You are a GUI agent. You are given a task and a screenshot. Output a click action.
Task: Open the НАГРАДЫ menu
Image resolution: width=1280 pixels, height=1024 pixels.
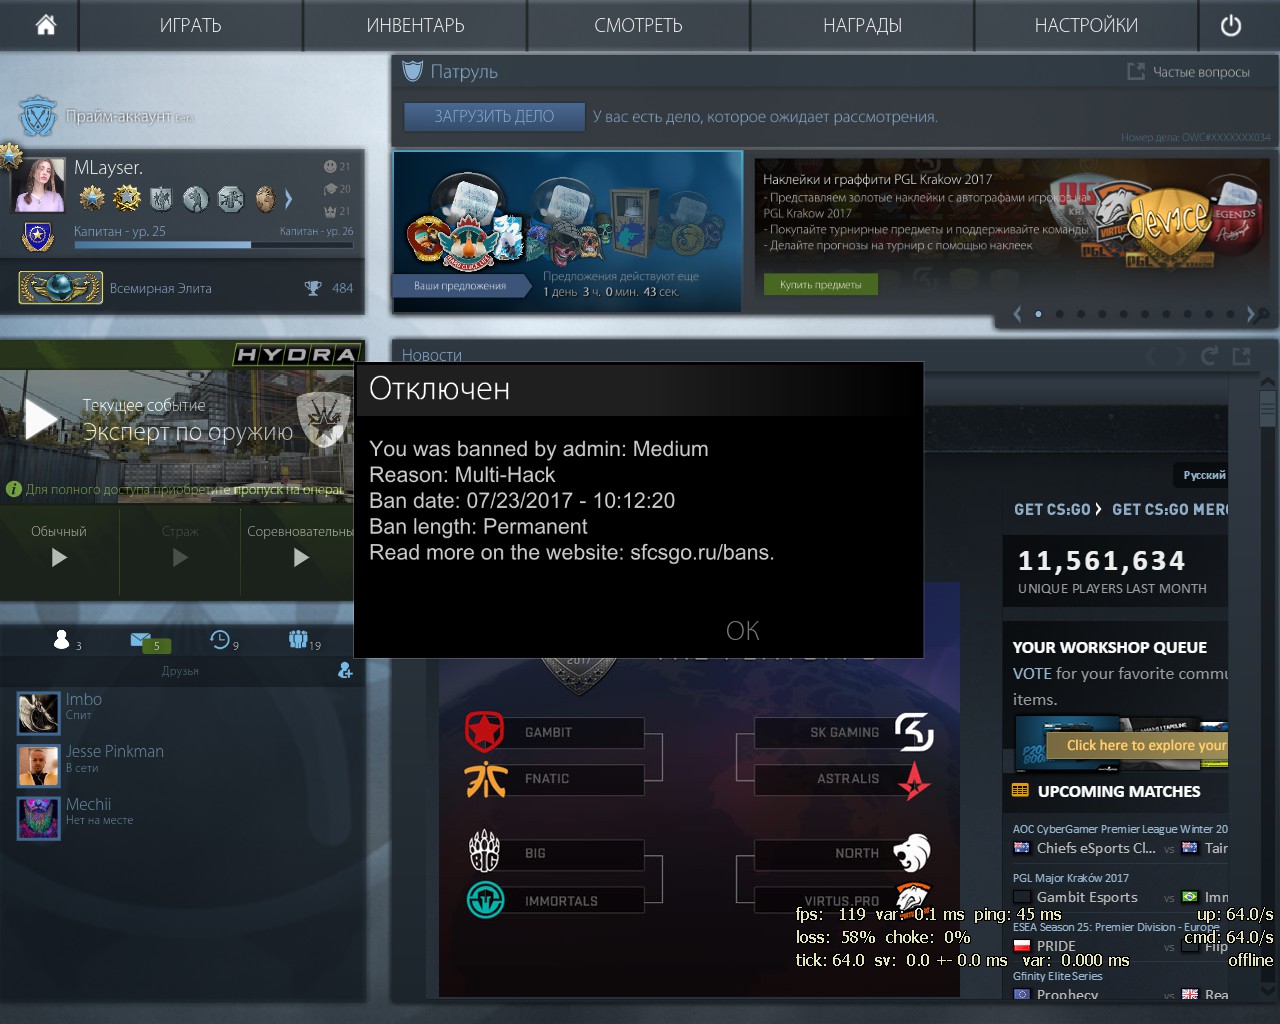coord(862,25)
